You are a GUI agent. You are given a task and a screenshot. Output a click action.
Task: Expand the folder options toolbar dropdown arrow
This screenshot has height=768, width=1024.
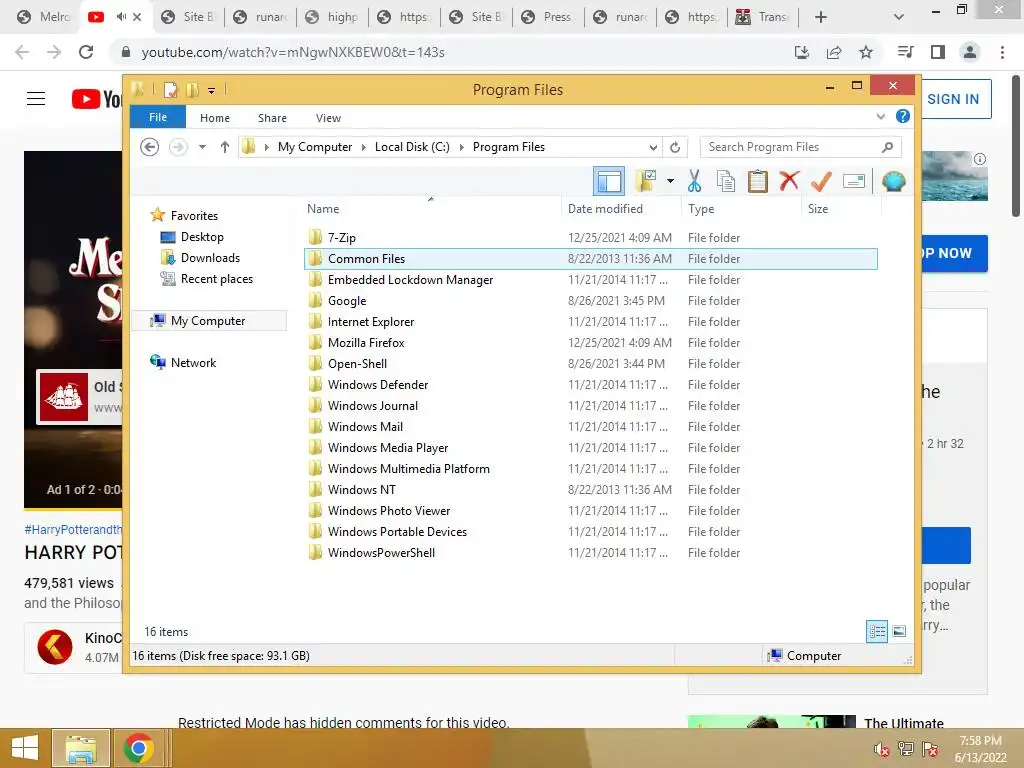[x=670, y=181]
